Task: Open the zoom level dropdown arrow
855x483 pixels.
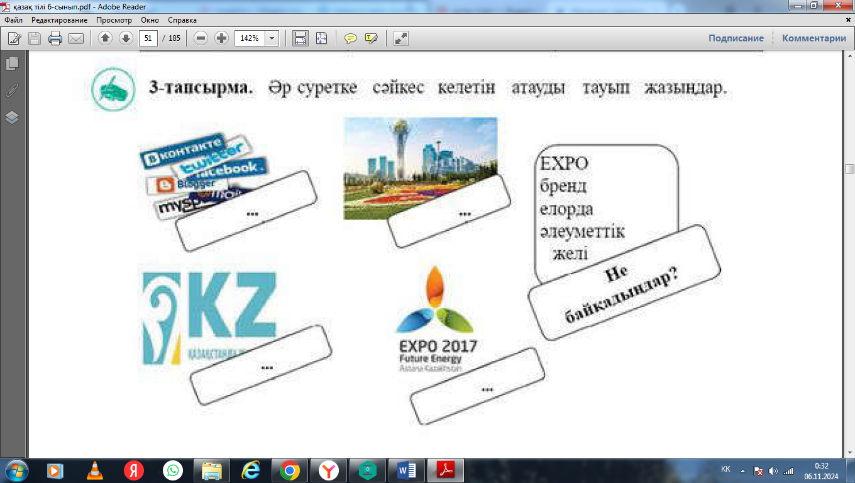Action: coord(272,38)
